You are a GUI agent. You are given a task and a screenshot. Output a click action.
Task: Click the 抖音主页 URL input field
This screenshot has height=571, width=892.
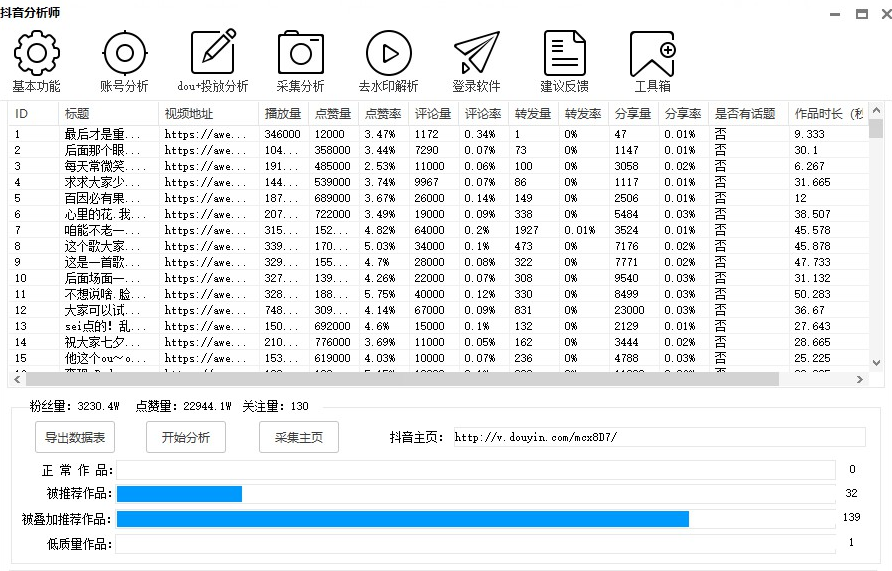click(657, 437)
